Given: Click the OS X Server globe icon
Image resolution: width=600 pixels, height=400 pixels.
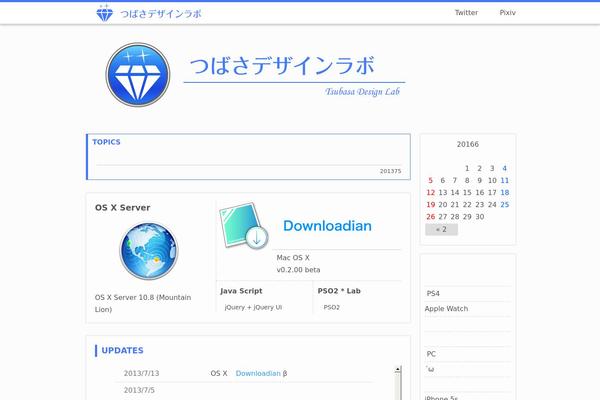Looking at the screenshot, I should (149, 251).
